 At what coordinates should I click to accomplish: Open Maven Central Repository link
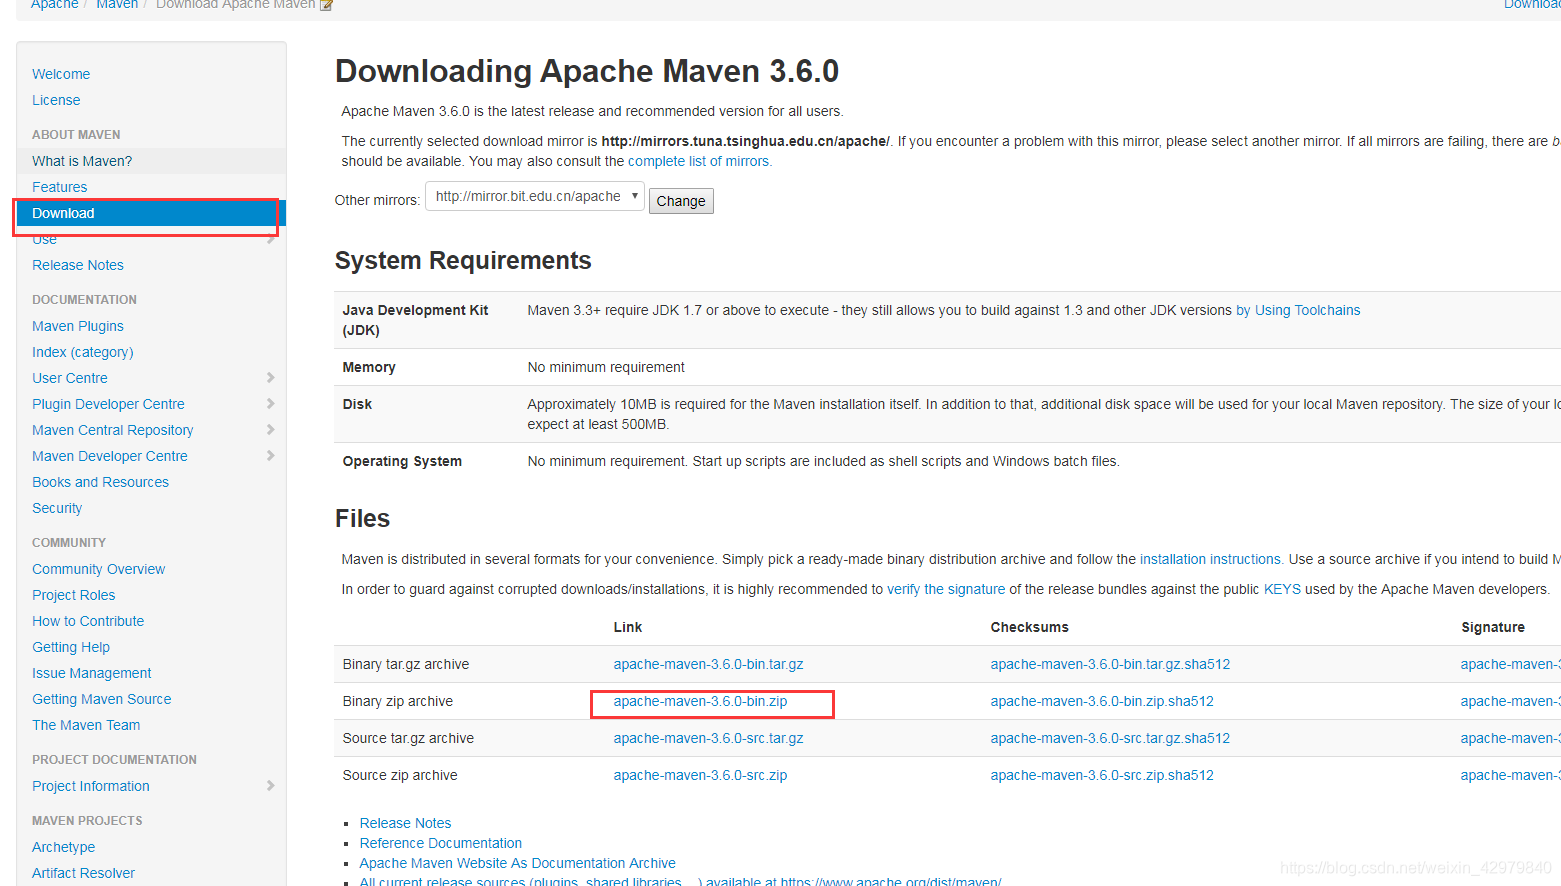point(113,430)
